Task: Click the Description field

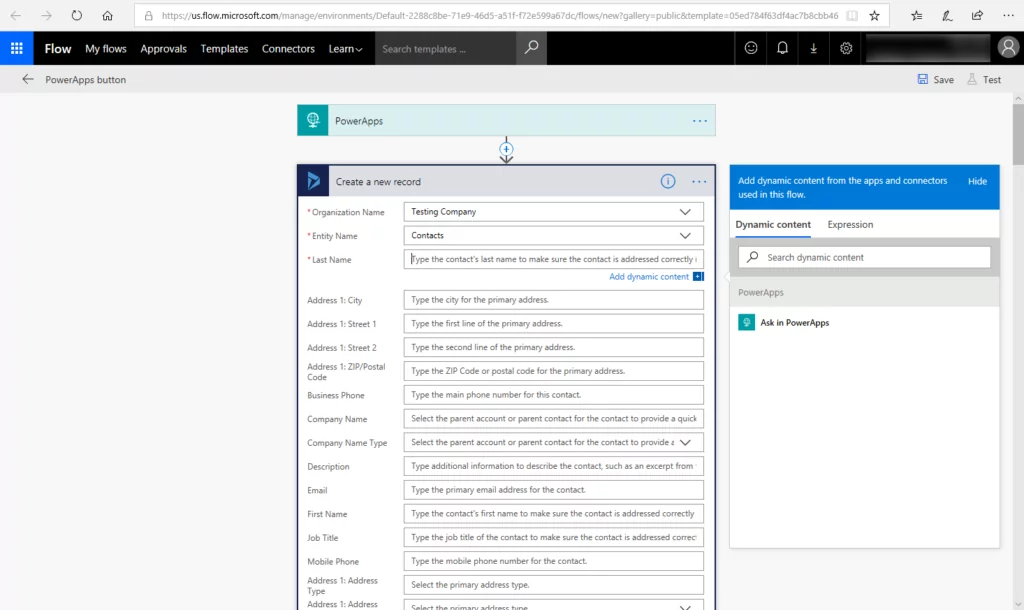Action: (x=553, y=466)
